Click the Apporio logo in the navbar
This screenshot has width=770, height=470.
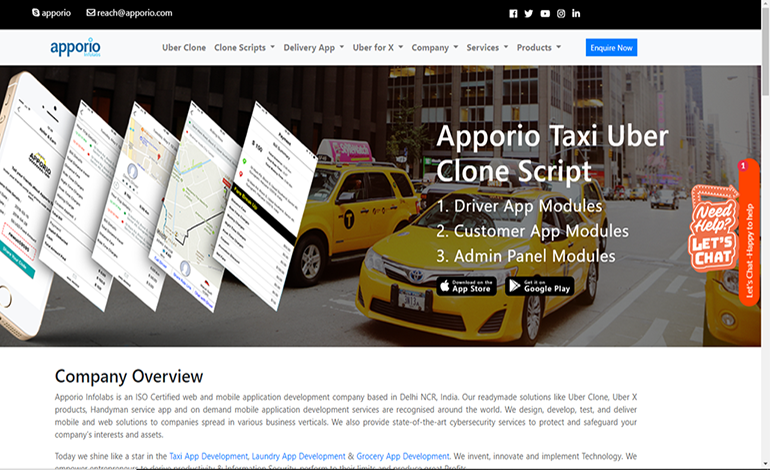(x=75, y=47)
